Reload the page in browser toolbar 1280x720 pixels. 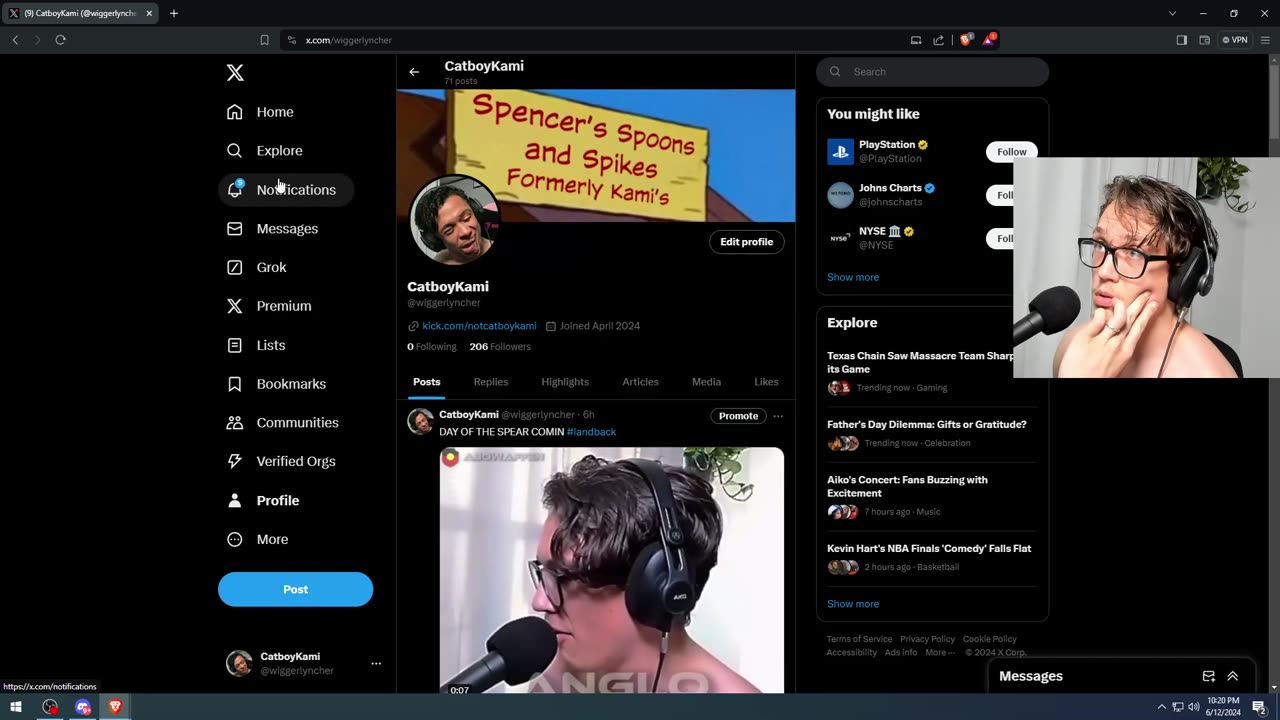[x=60, y=40]
